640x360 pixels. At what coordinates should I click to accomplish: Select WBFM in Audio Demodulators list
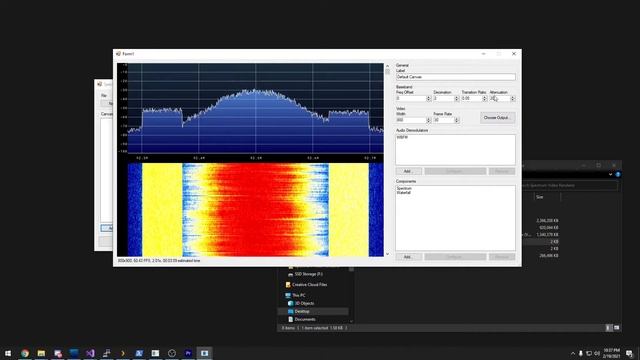click(402, 138)
